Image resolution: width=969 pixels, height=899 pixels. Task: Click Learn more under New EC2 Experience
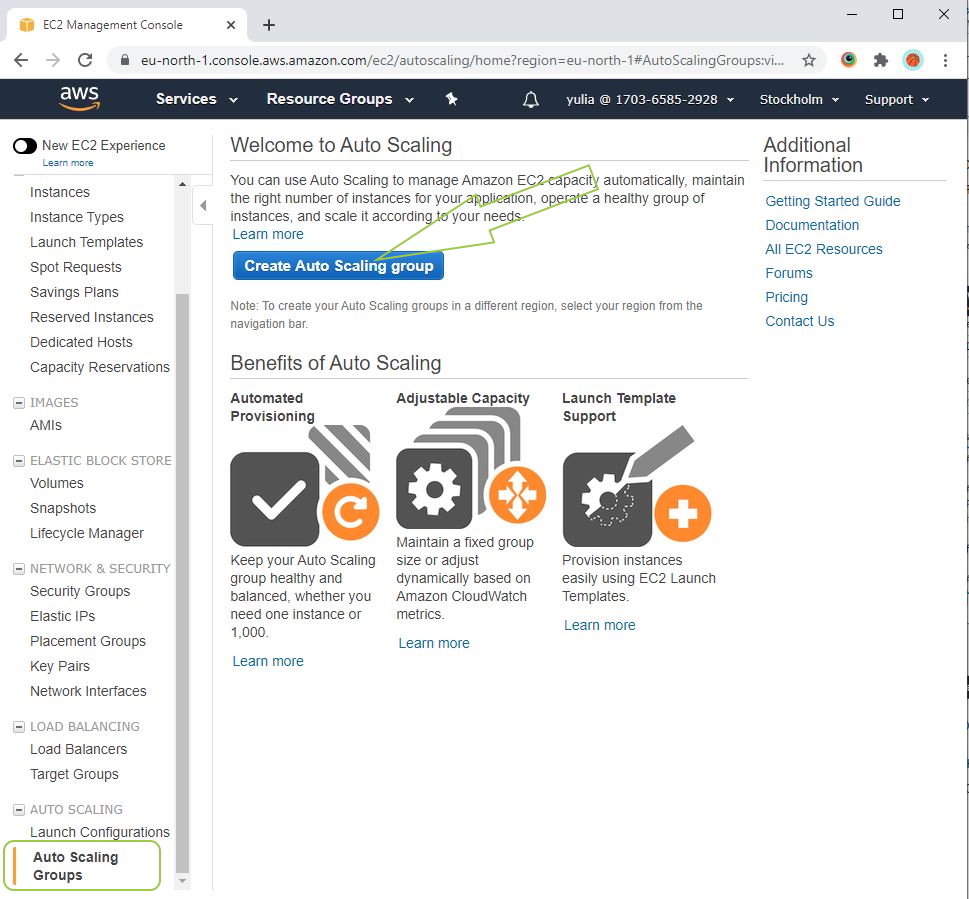[68, 163]
